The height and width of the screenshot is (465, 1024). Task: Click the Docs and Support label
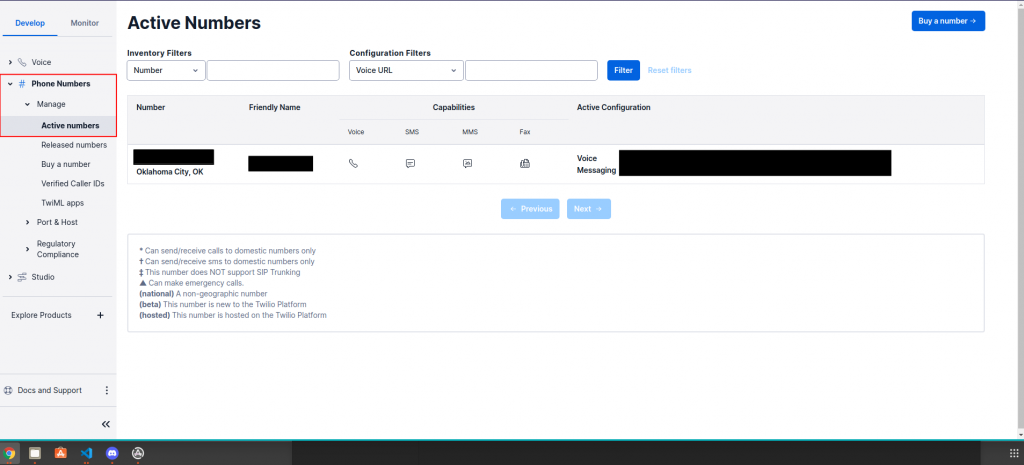pos(50,391)
